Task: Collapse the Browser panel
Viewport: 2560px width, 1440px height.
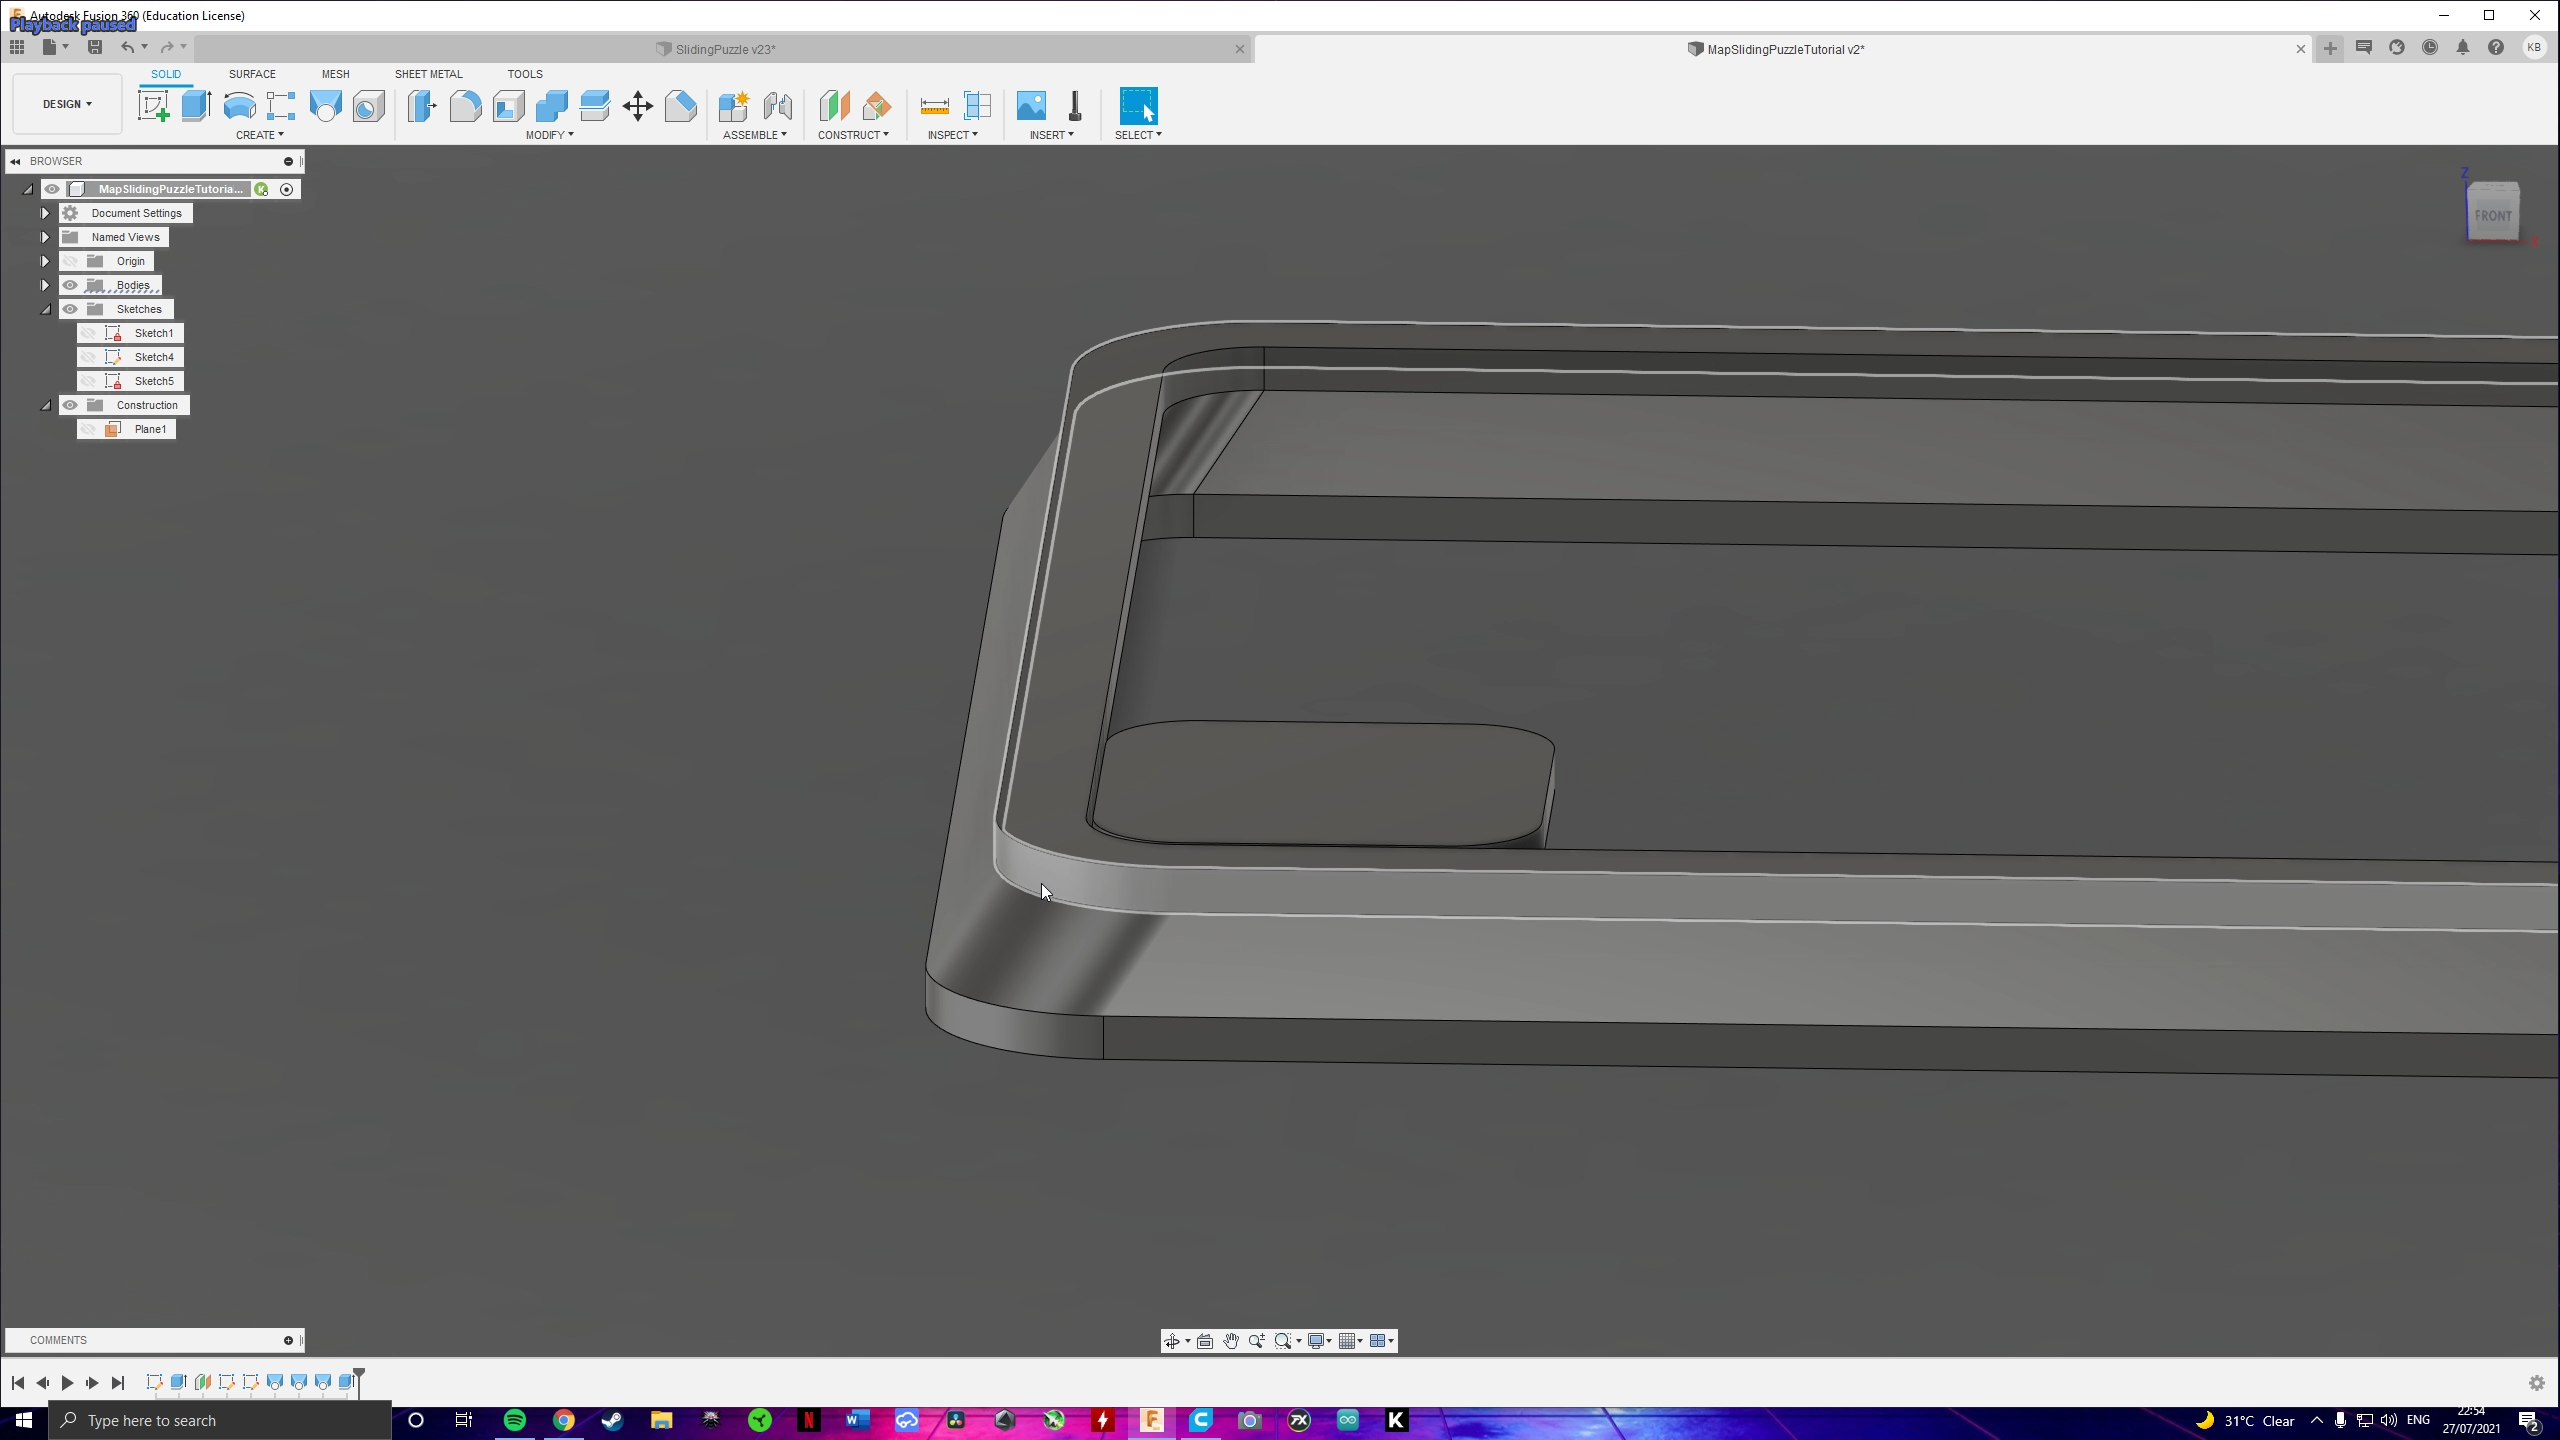Action: coord(15,161)
